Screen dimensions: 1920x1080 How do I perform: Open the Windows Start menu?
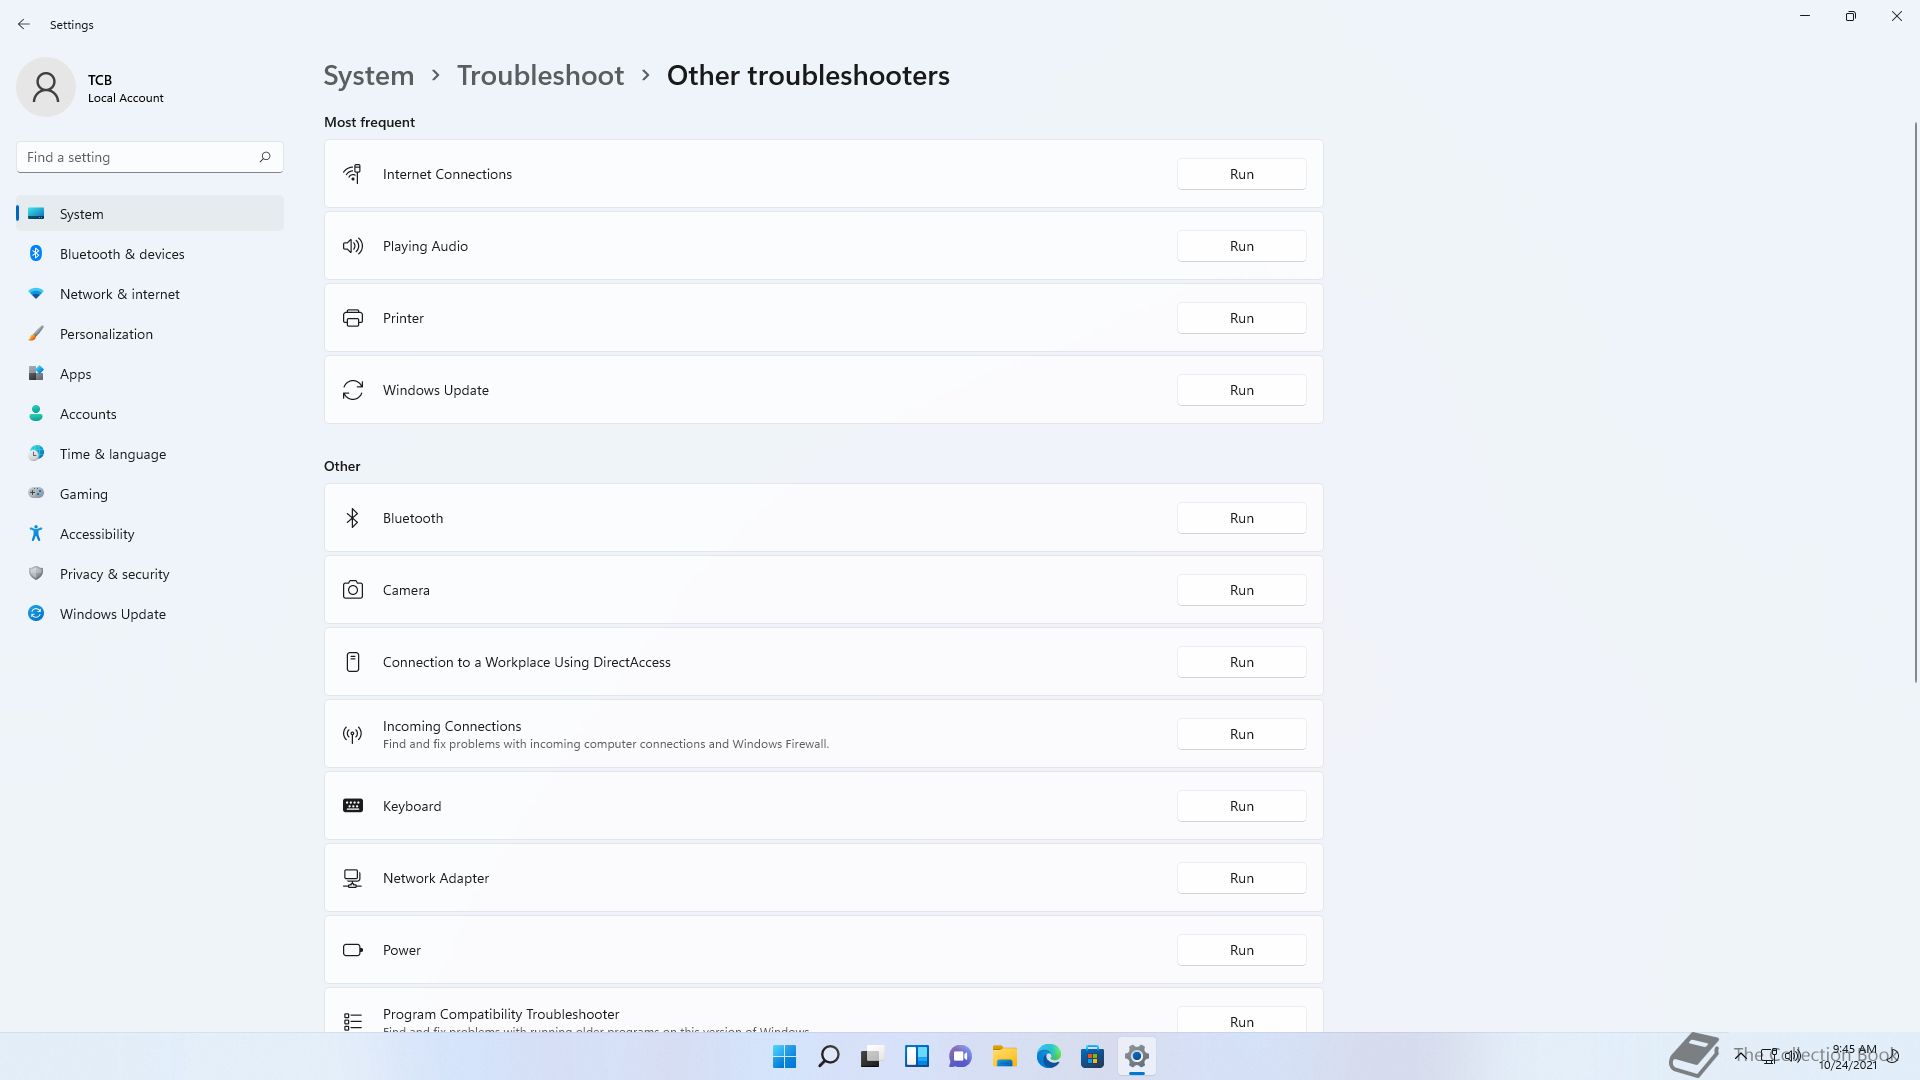pyautogui.click(x=784, y=1056)
